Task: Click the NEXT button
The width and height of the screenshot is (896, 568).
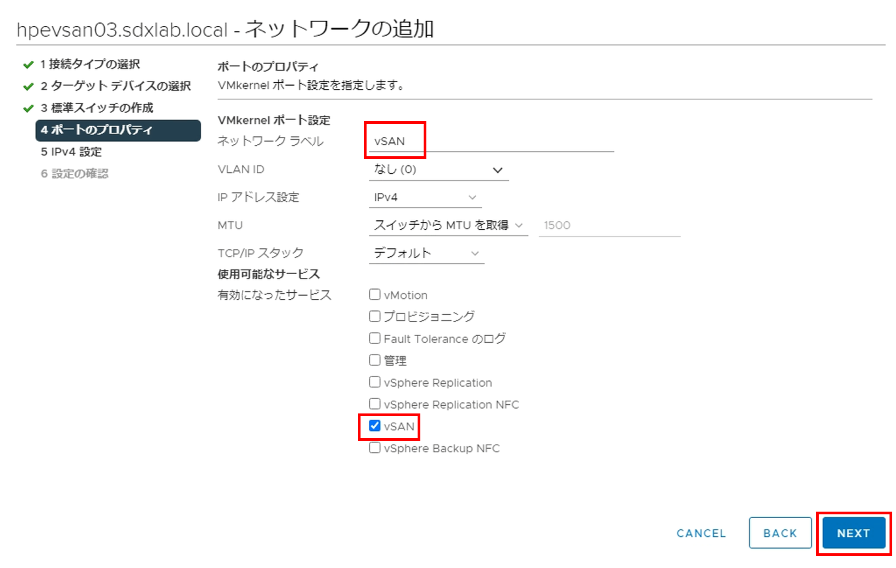Action: (854, 533)
